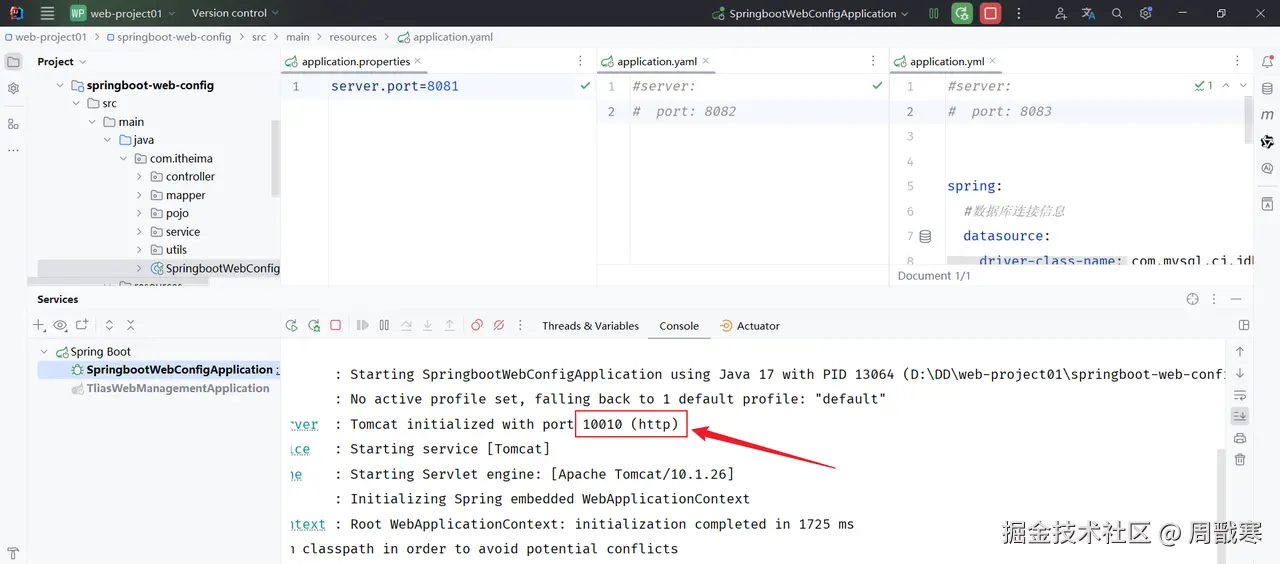Open the Code With Me add-user icon
Screen dimensions: 1280x564
coord(1061,13)
